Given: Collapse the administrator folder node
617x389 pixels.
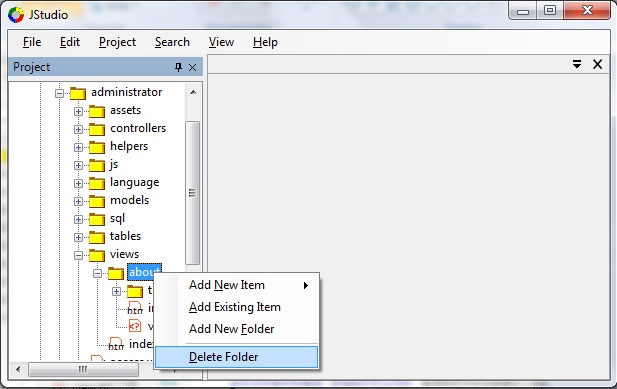Looking at the screenshot, I should (59, 93).
